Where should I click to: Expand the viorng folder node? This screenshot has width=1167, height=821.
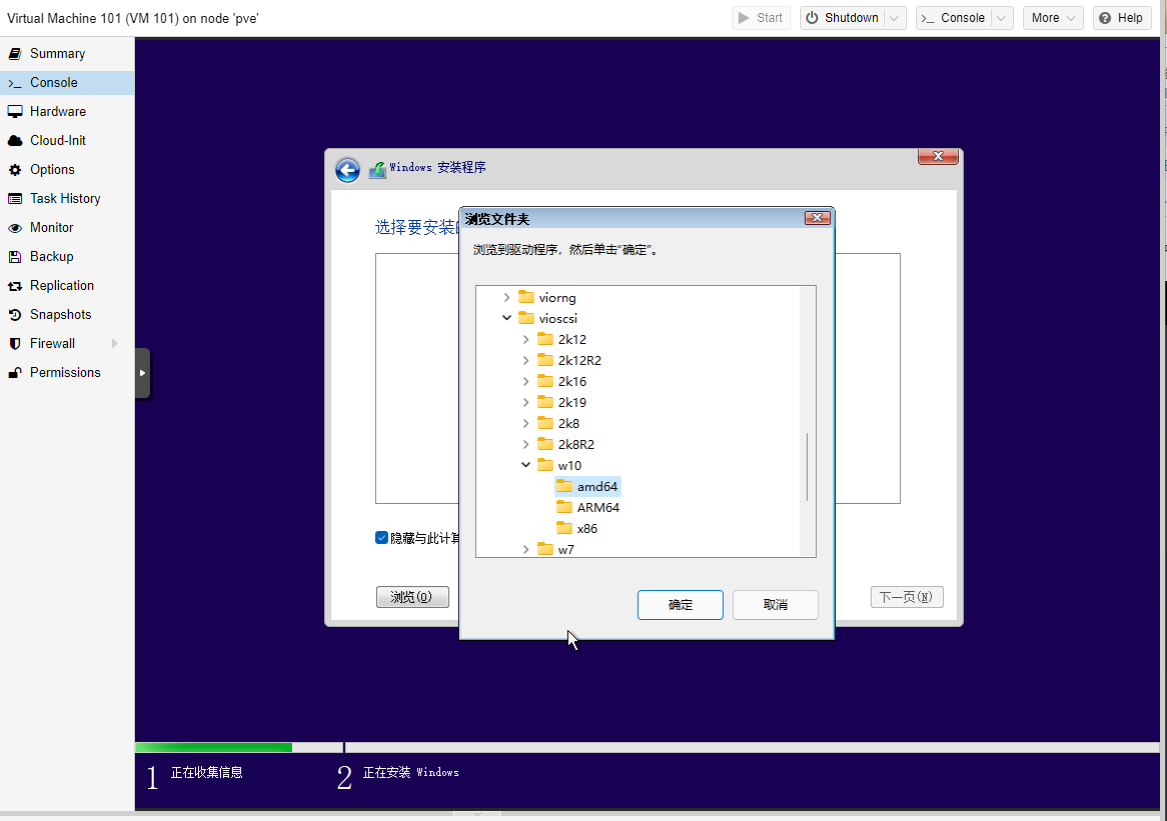507,297
